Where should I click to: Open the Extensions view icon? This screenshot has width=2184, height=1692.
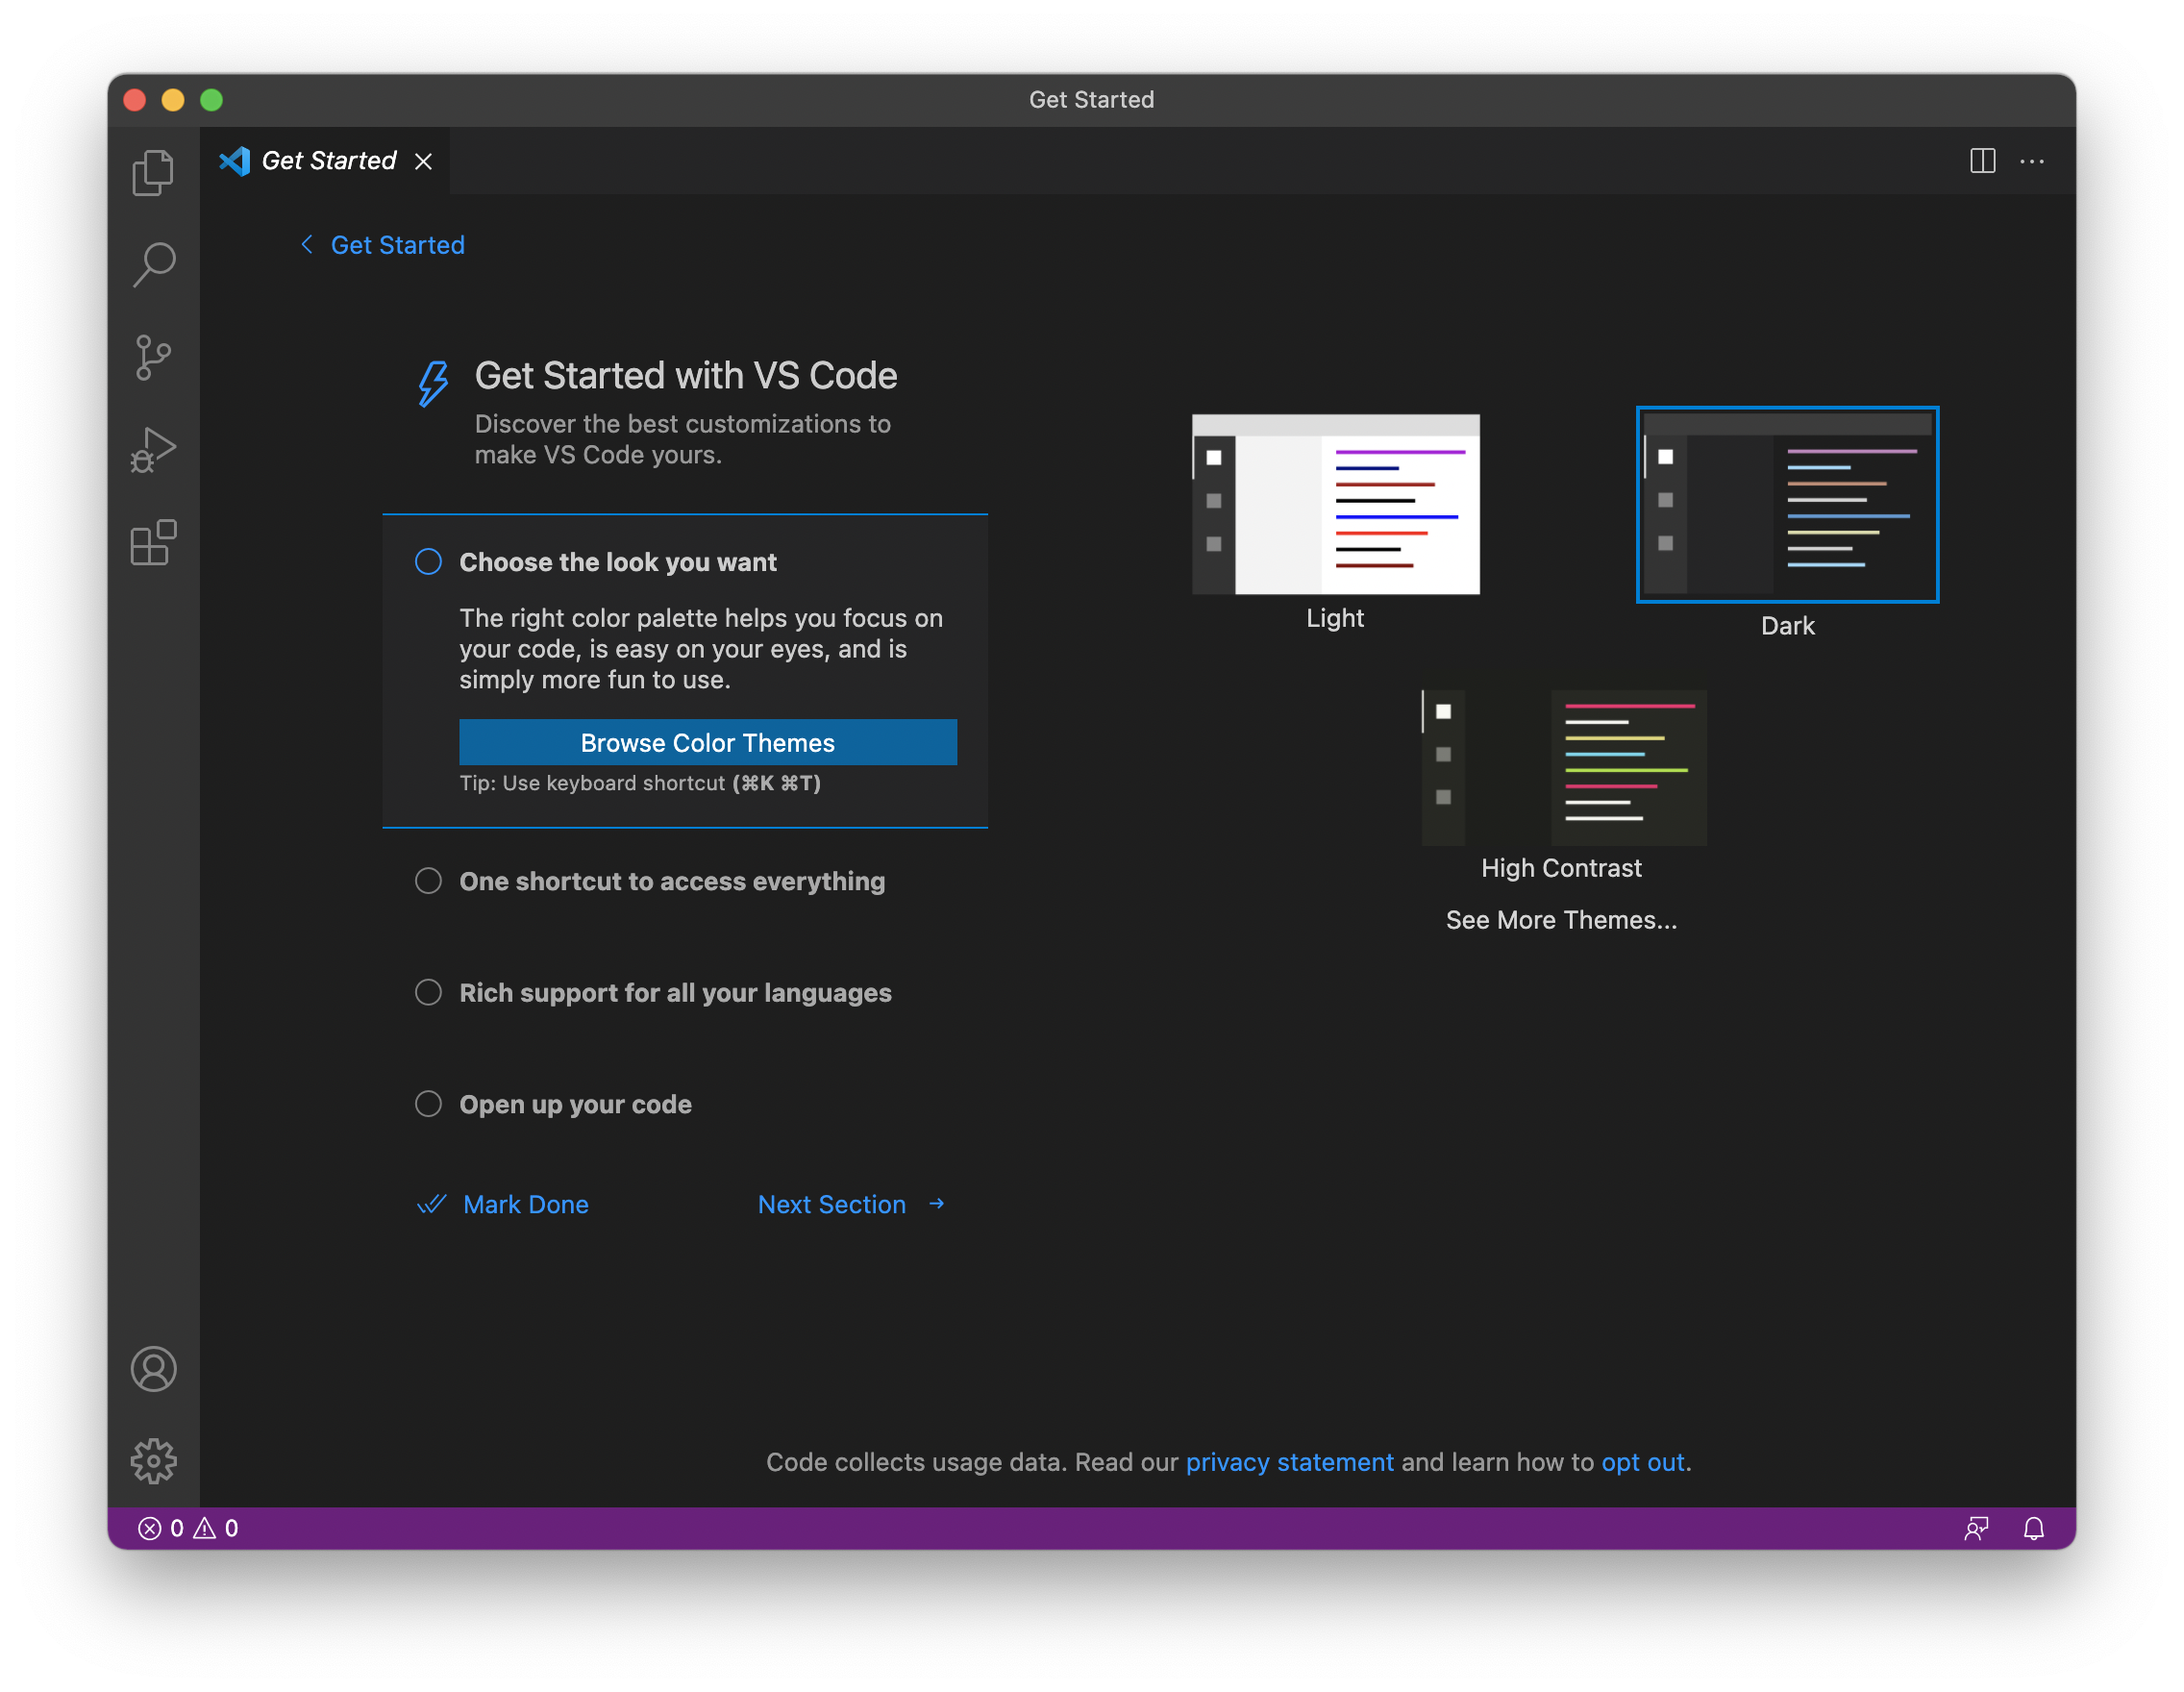coord(153,543)
